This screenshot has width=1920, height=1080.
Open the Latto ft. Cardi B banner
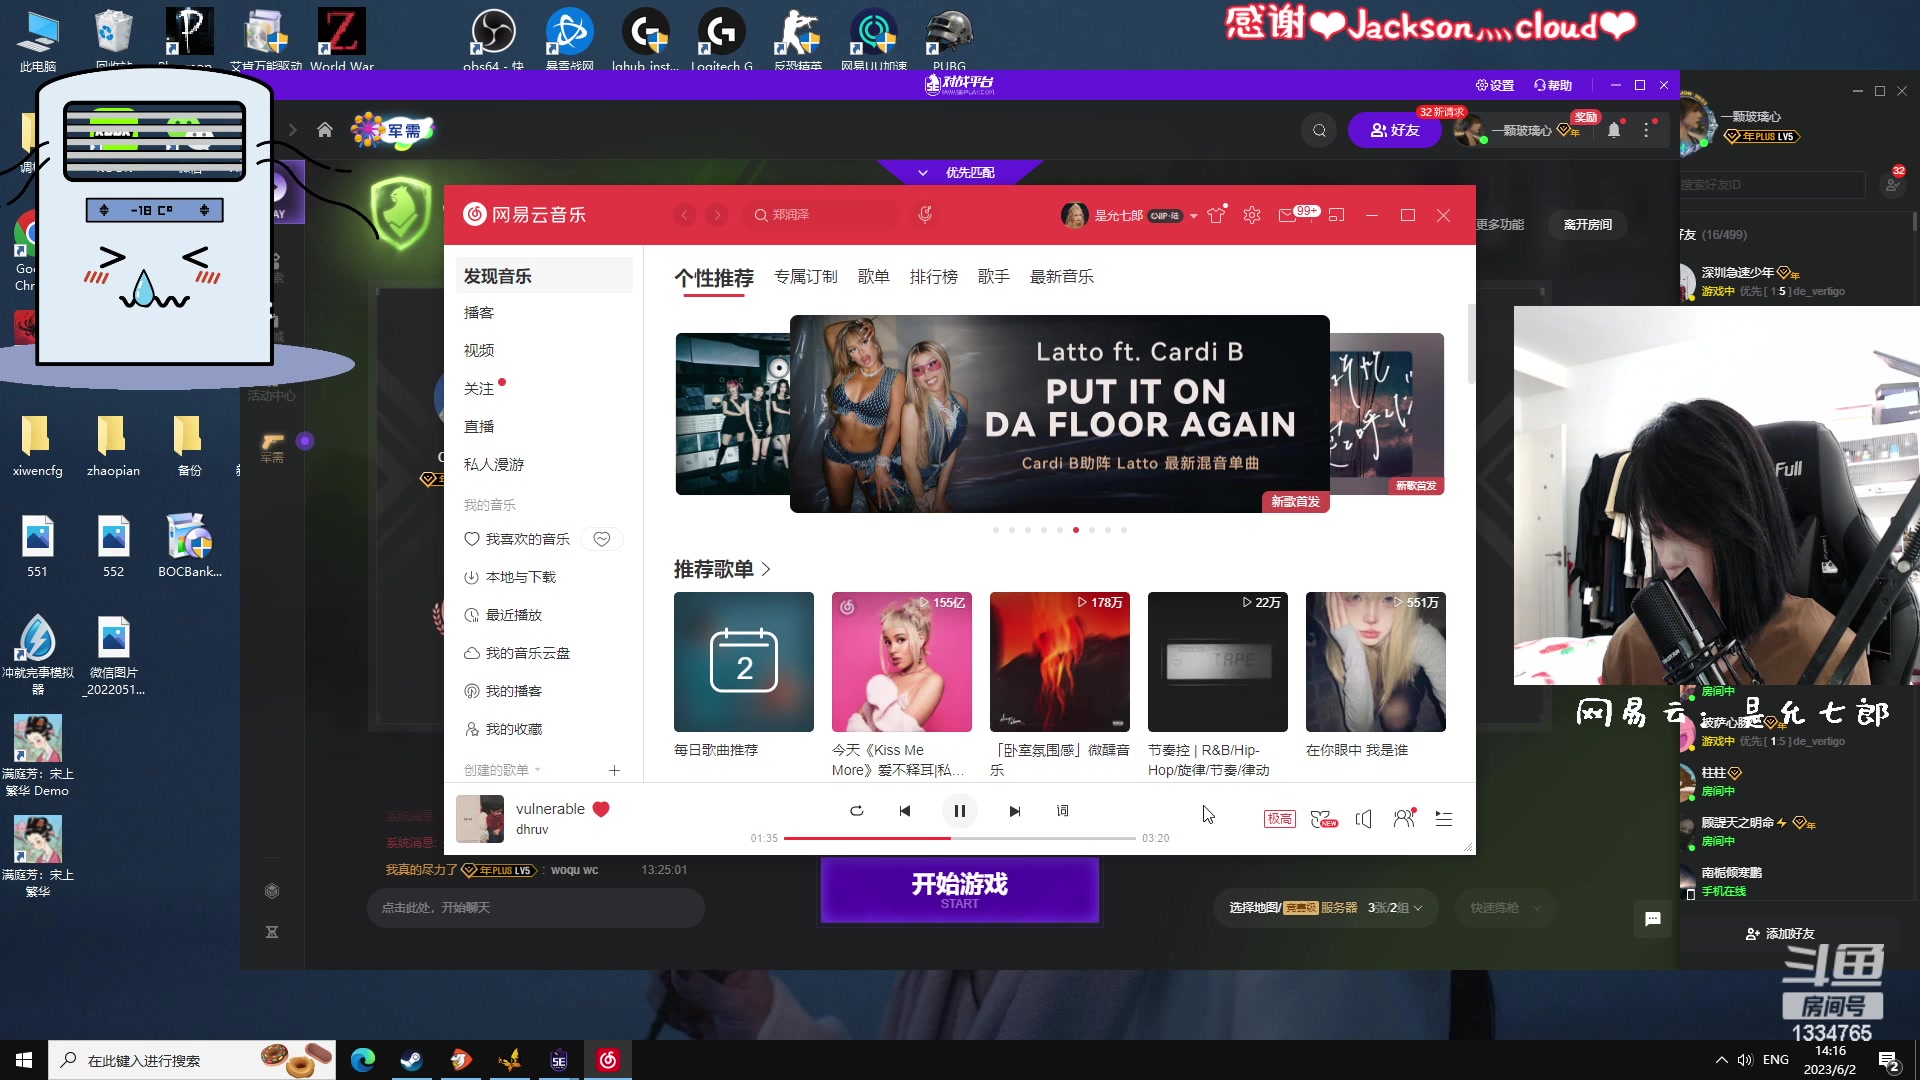coord(1059,414)
